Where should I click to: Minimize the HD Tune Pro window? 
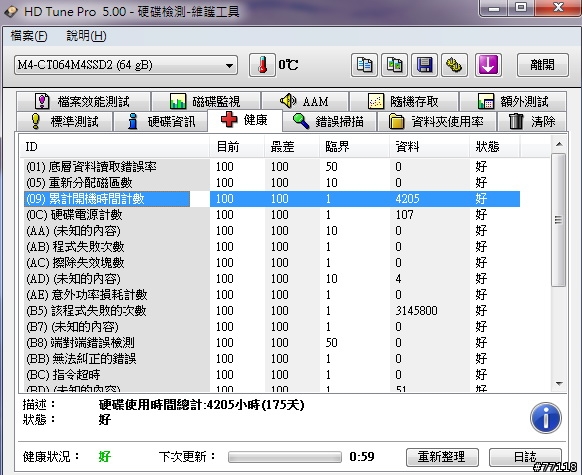(494, 8)
